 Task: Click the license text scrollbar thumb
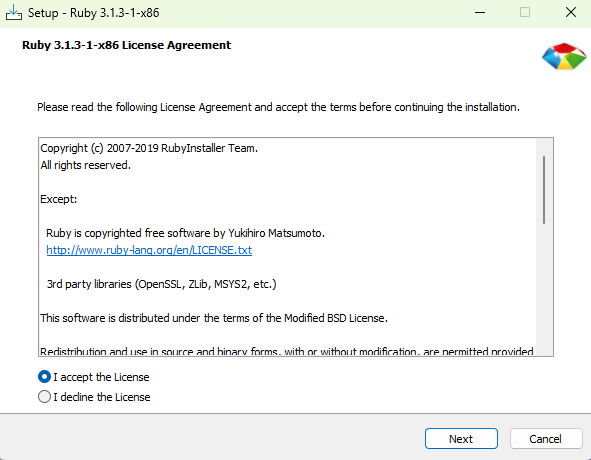(544, 190)
